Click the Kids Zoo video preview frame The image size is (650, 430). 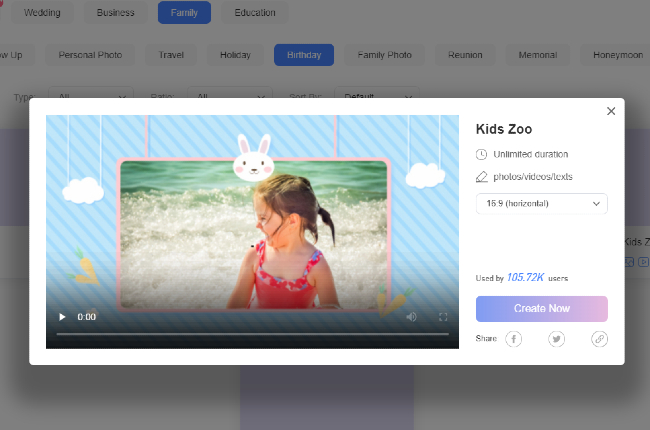252,232
